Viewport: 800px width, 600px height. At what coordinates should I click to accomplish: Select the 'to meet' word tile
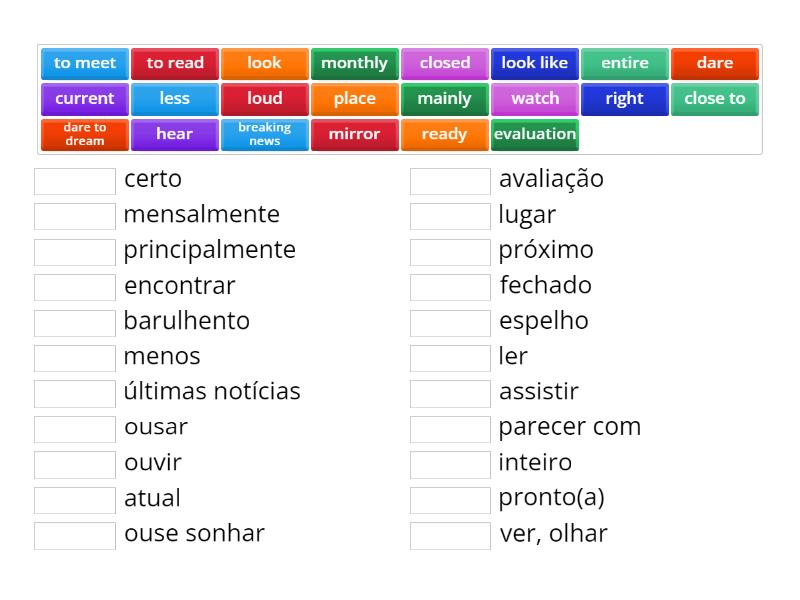click(x=85, y=62)
